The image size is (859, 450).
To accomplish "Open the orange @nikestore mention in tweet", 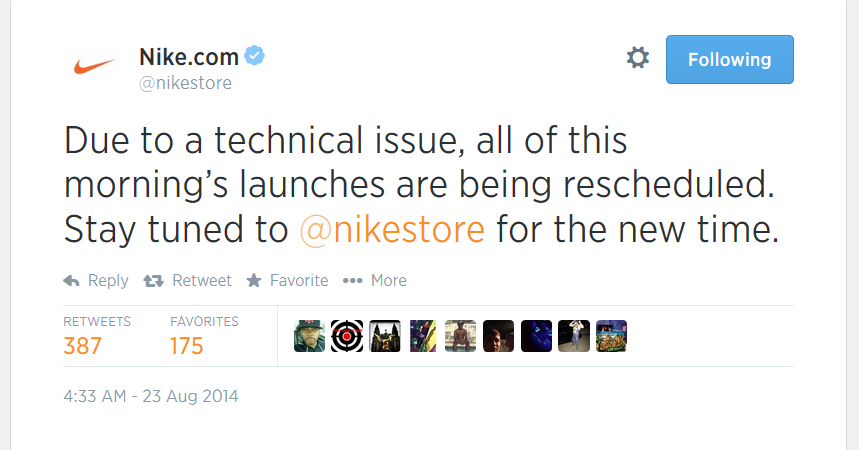I will (392, 230).
